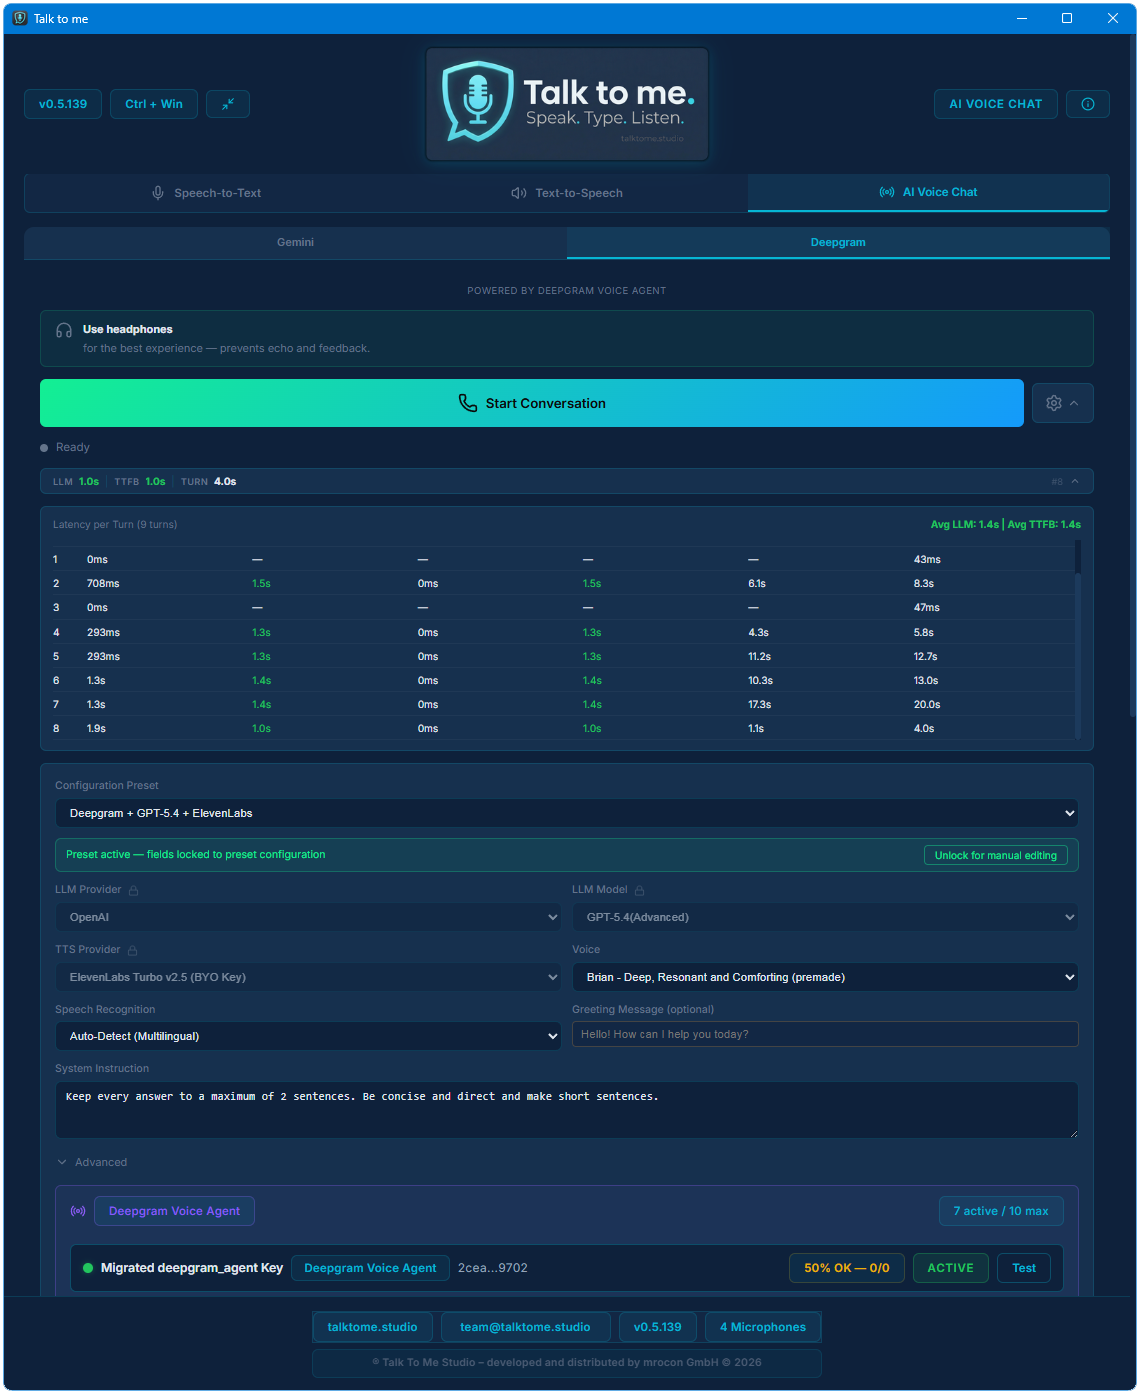Click the lock icon next to LLM Model
Image resolution: width=1139 pixels, height=1393 pixels.
(639, 890)
